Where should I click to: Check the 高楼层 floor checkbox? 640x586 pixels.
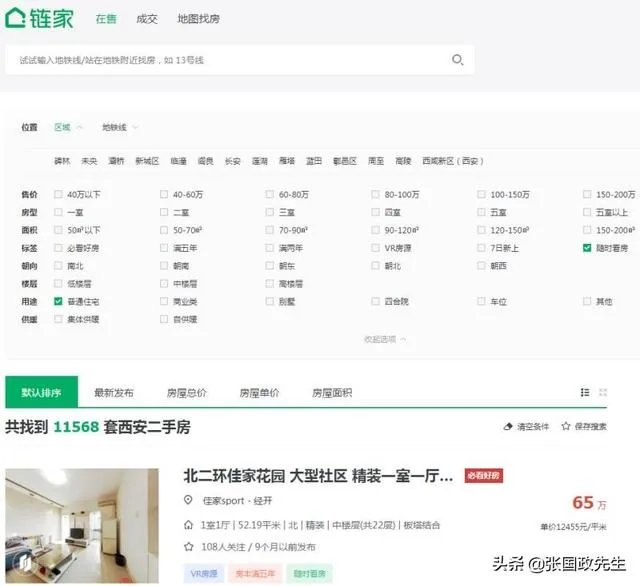pyautogui.click(x=269, y=283)
